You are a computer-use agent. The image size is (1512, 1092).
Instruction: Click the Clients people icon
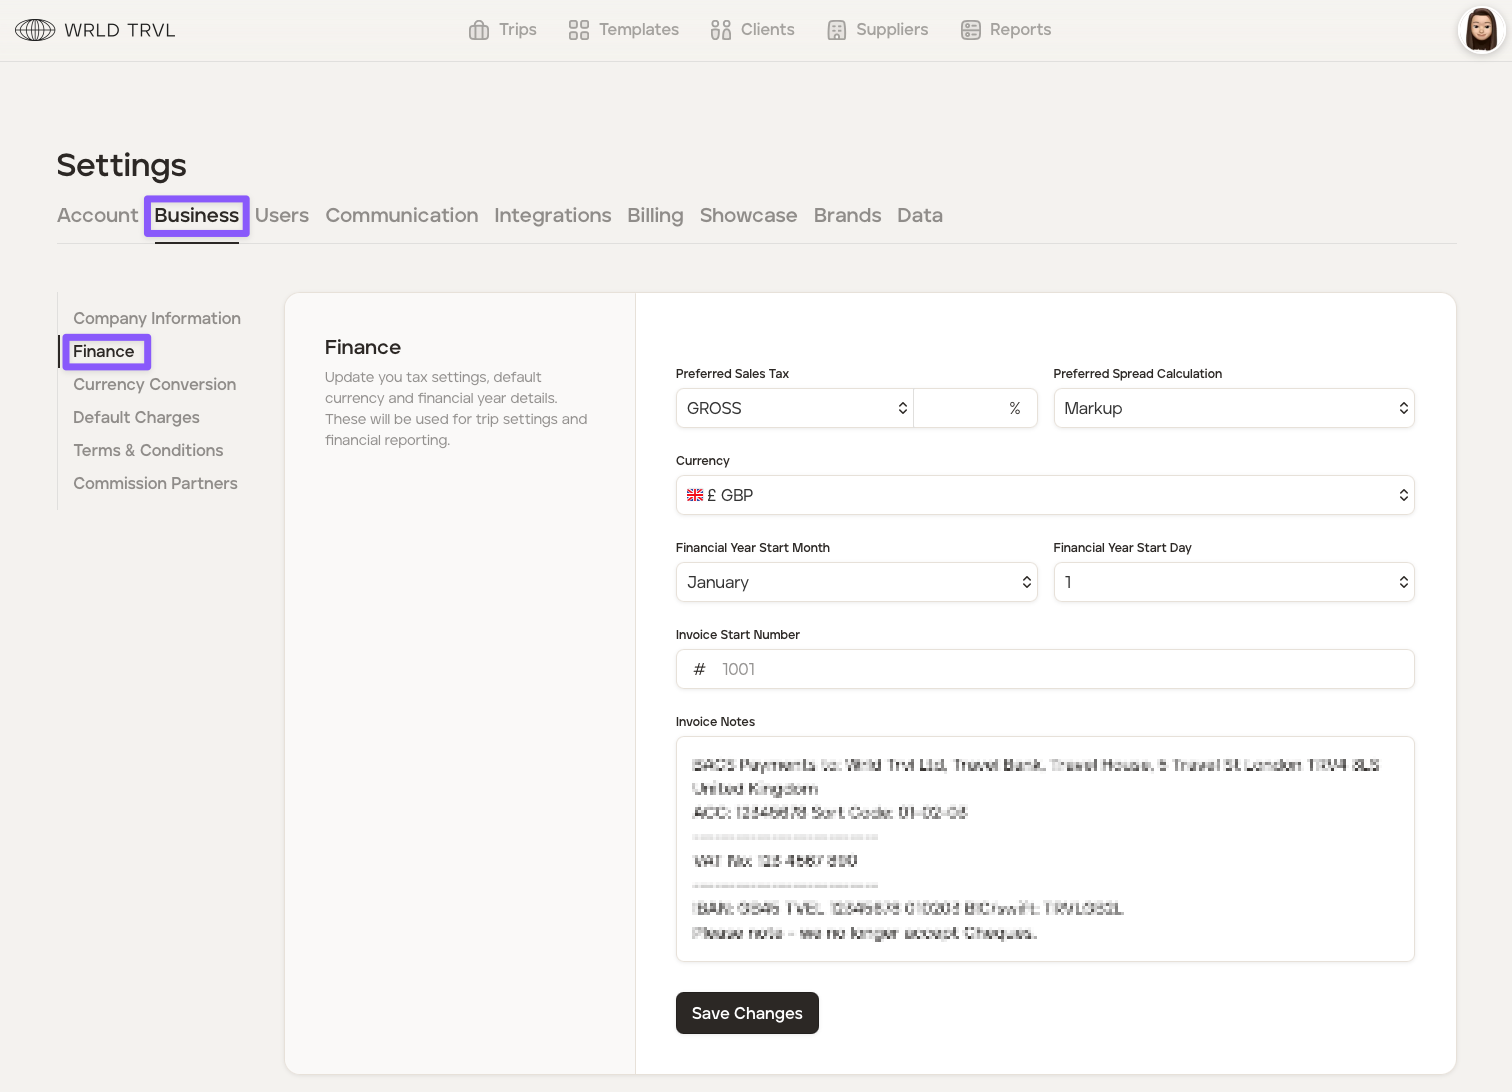720,30
